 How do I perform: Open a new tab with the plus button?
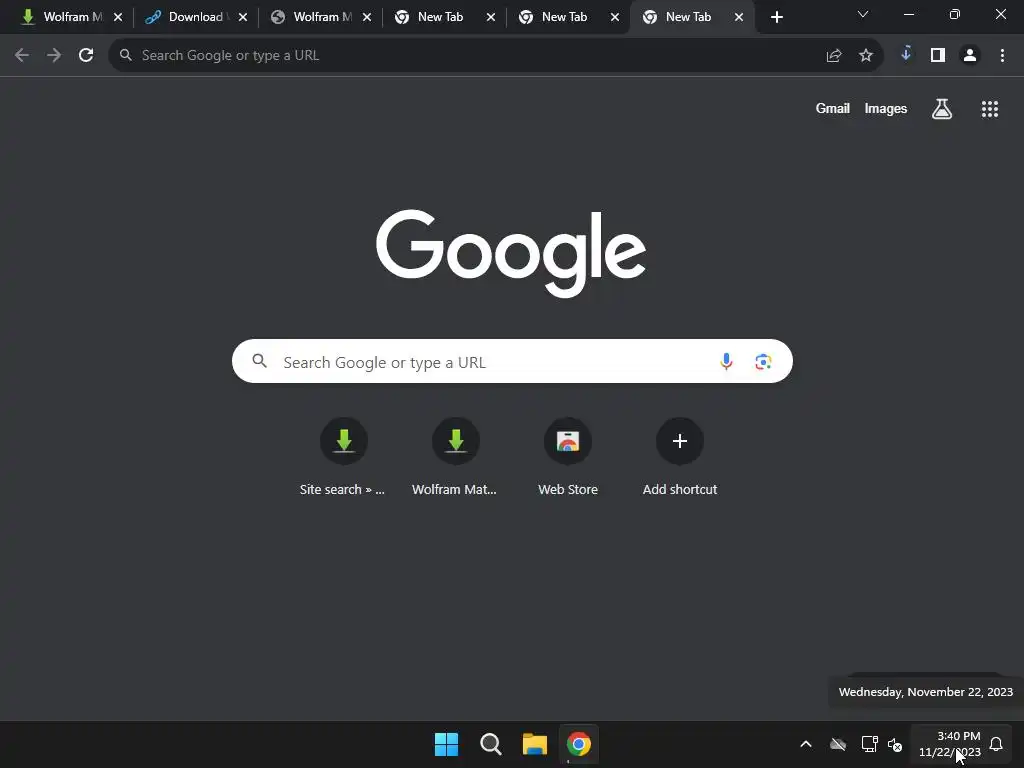point(776,18)
